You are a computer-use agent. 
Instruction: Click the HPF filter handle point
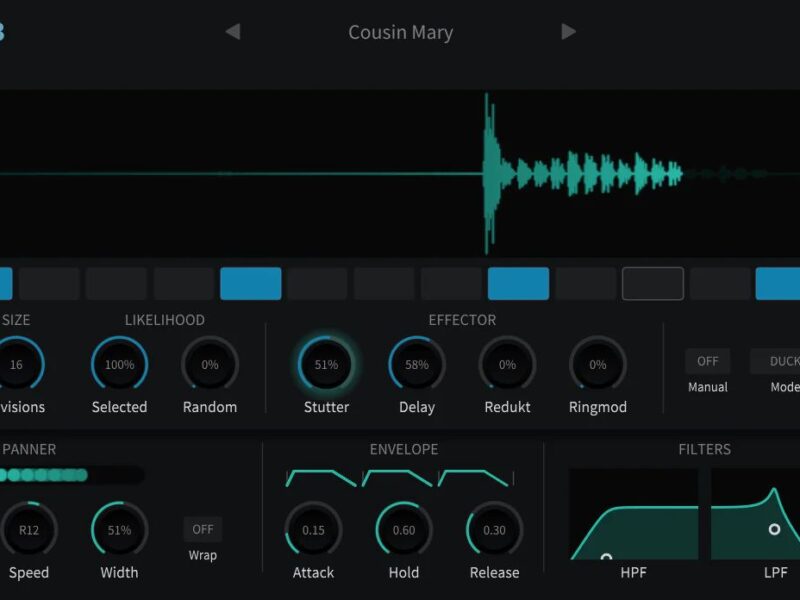click(606, 557)
